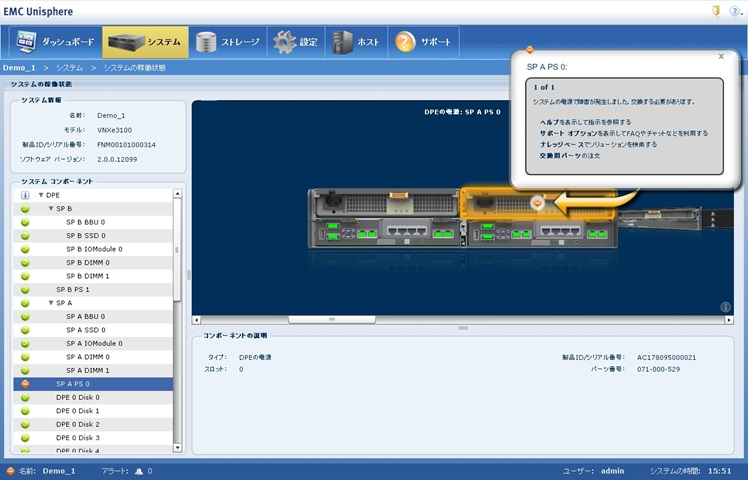748x480 pixels.
Task: Click the fault marker on highlighted power supply
Action: pos(537,203)
